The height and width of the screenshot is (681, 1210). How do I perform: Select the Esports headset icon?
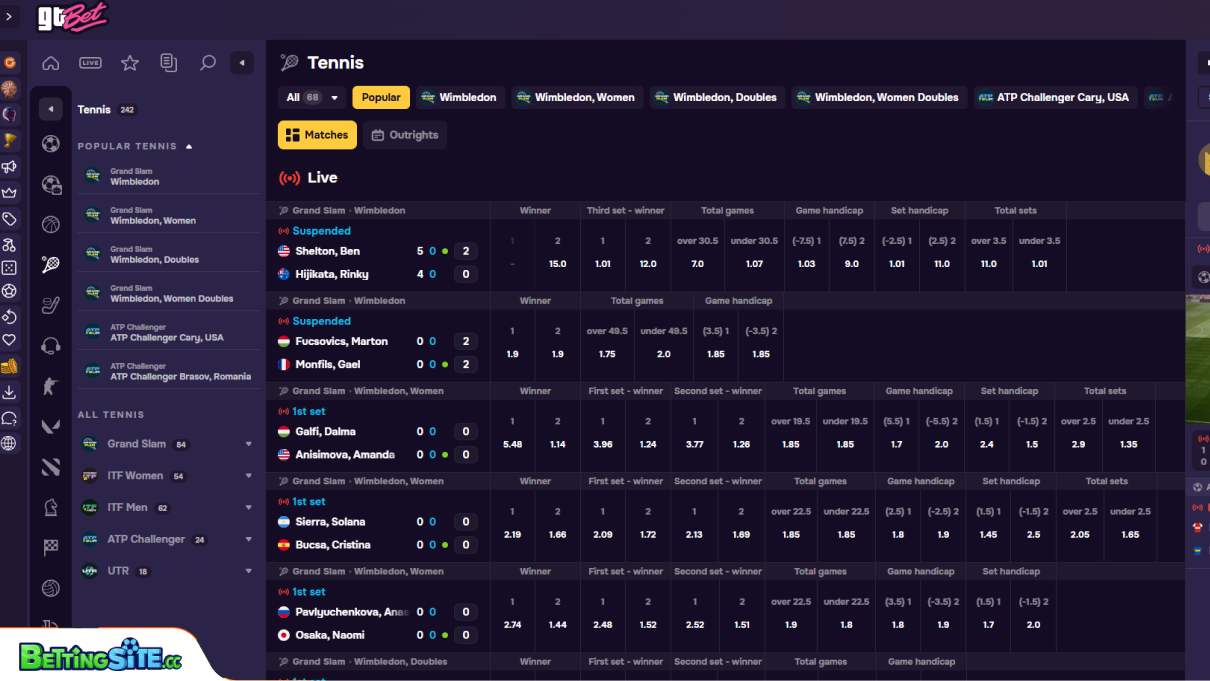coord(50,346)
